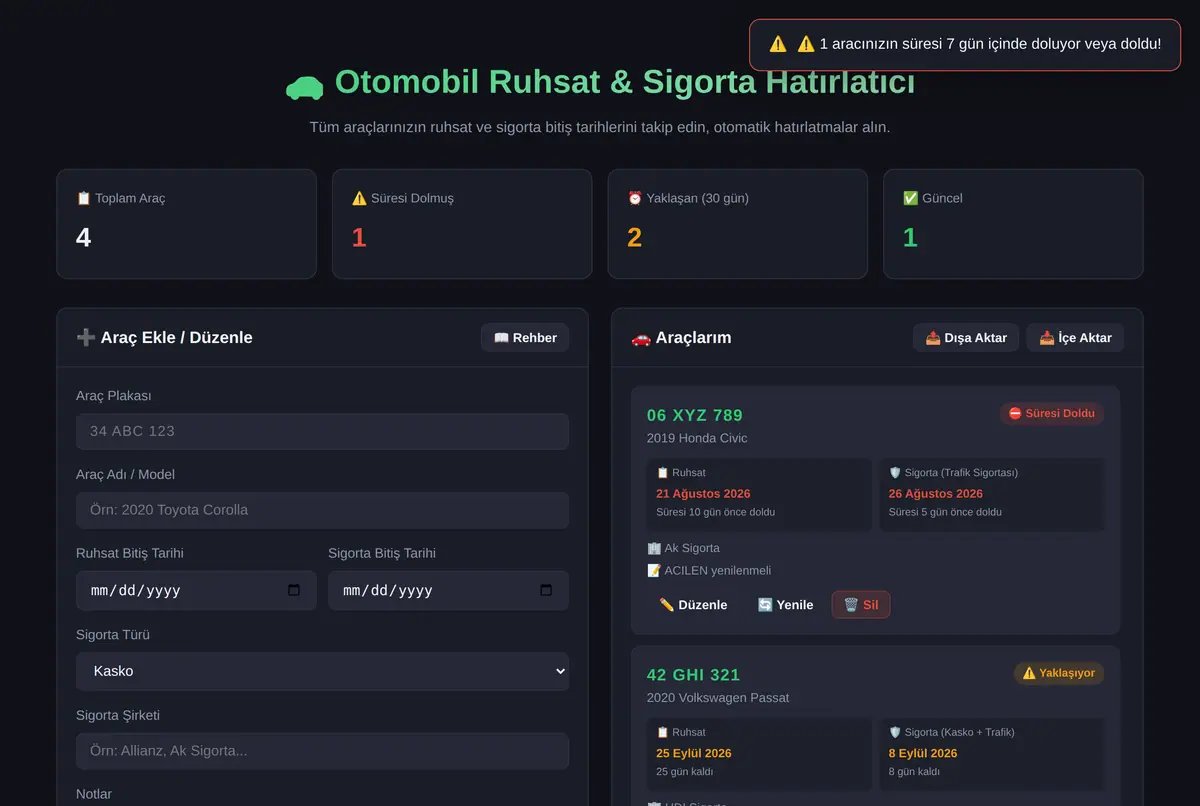Click the 42 GHI 321 plate text
Screen dimensions: 1200x806
click(x=694, y=675)
